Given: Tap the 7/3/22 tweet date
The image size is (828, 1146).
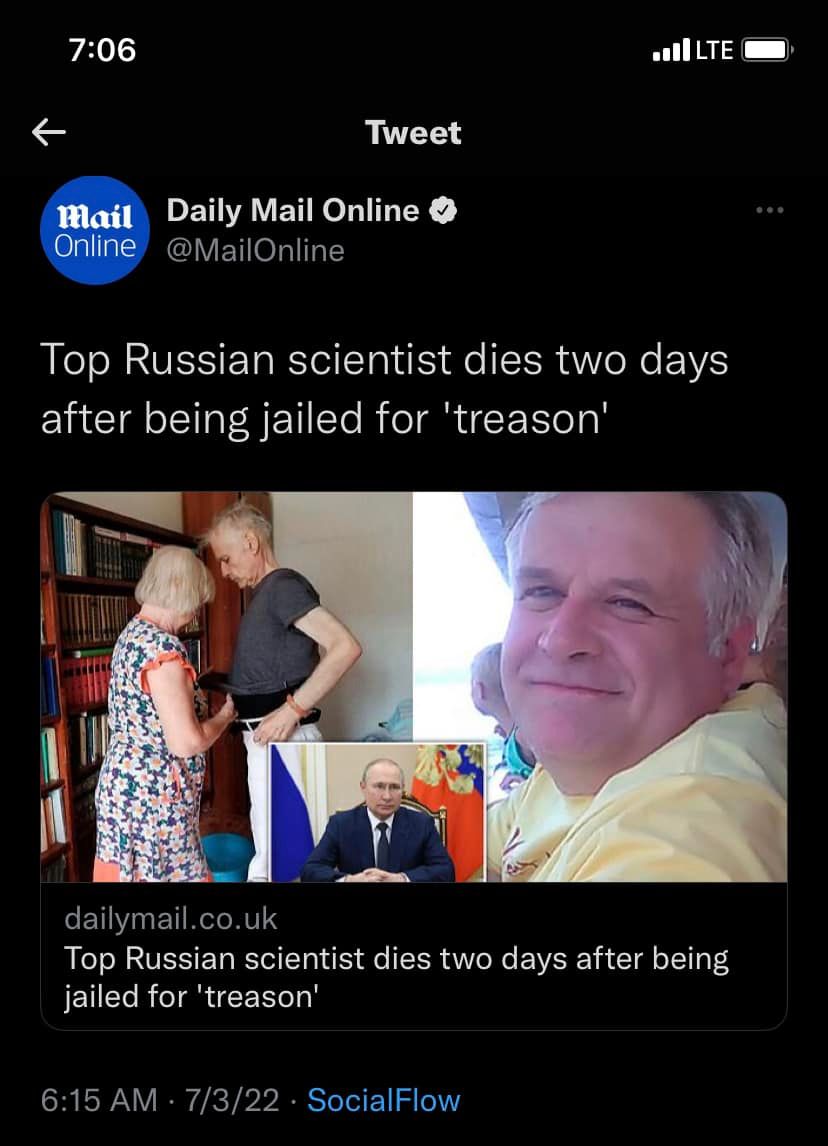Looking at the screenshot, I should coord(232,1100).
